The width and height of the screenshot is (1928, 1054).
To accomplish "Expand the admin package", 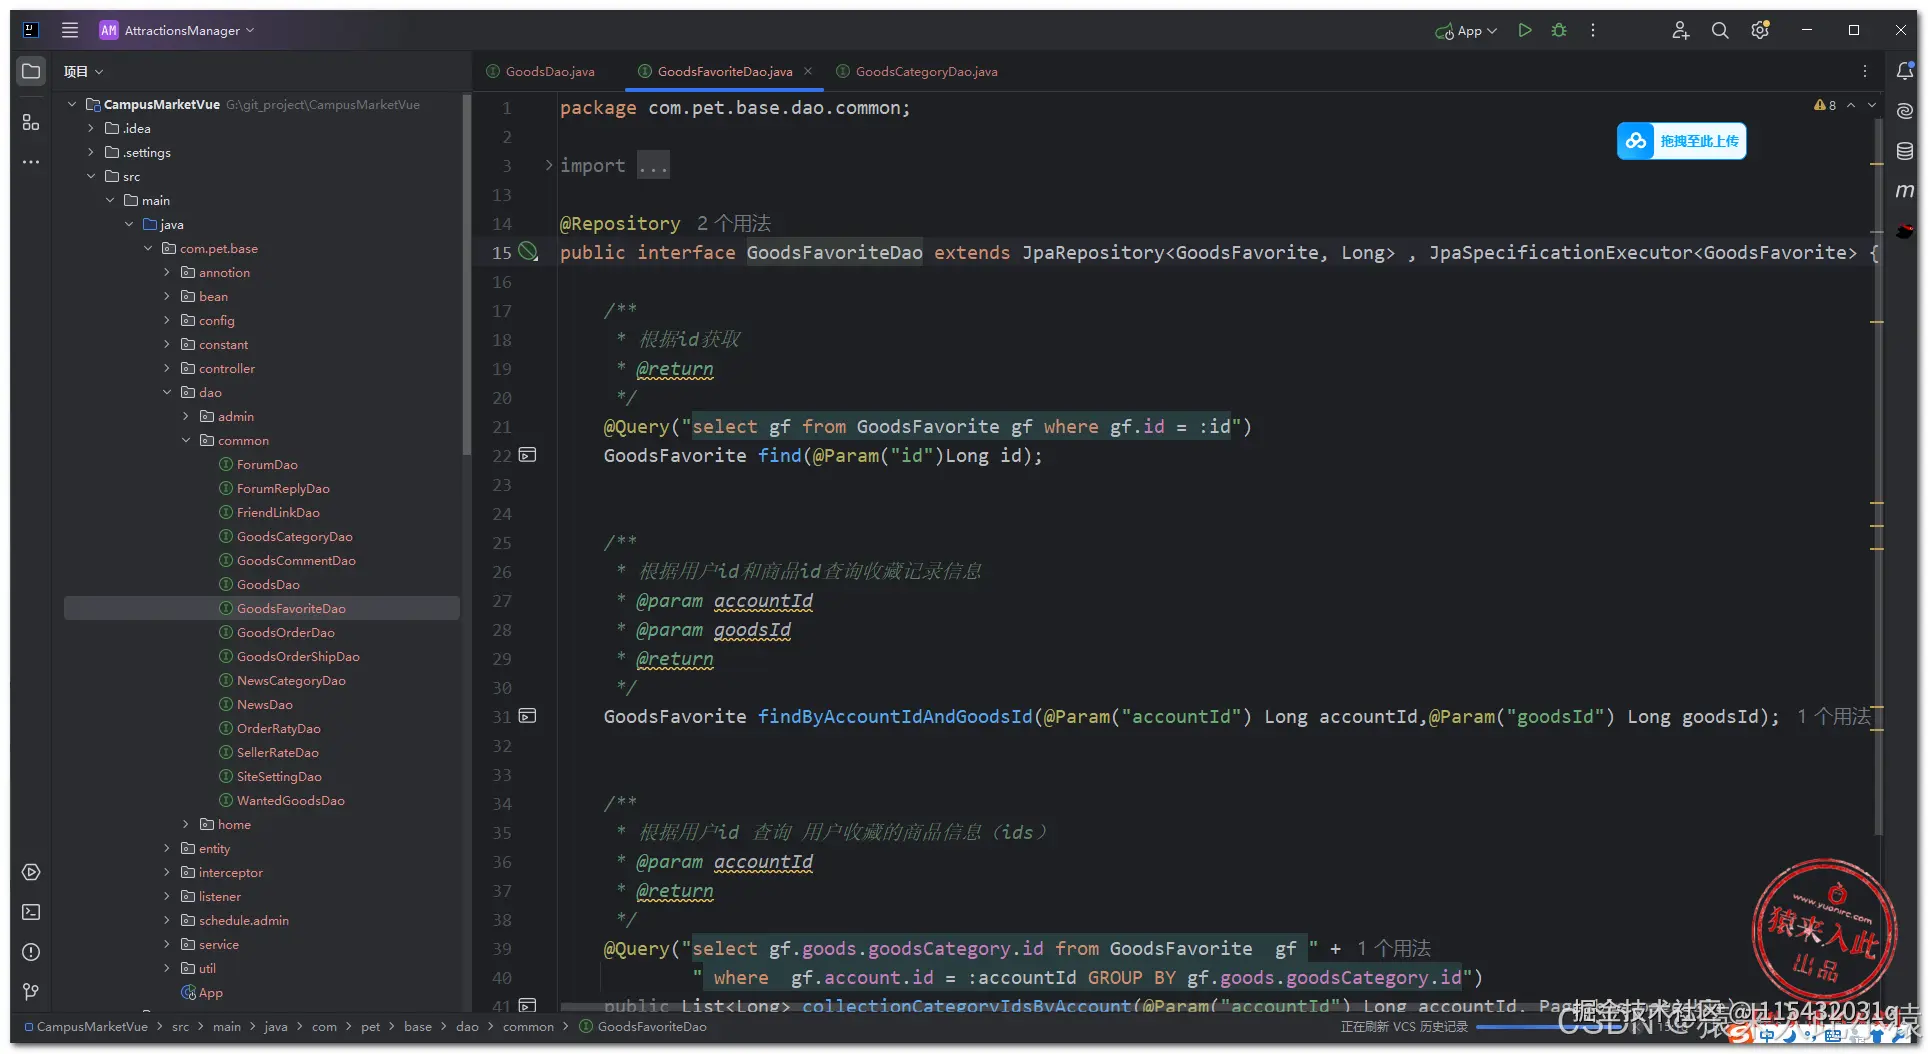I will [186, 416].
